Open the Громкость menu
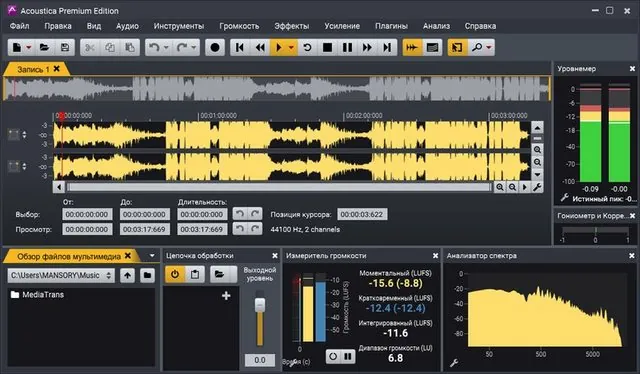Viewport: 640px width, 374px height. [x=239, y=26]
